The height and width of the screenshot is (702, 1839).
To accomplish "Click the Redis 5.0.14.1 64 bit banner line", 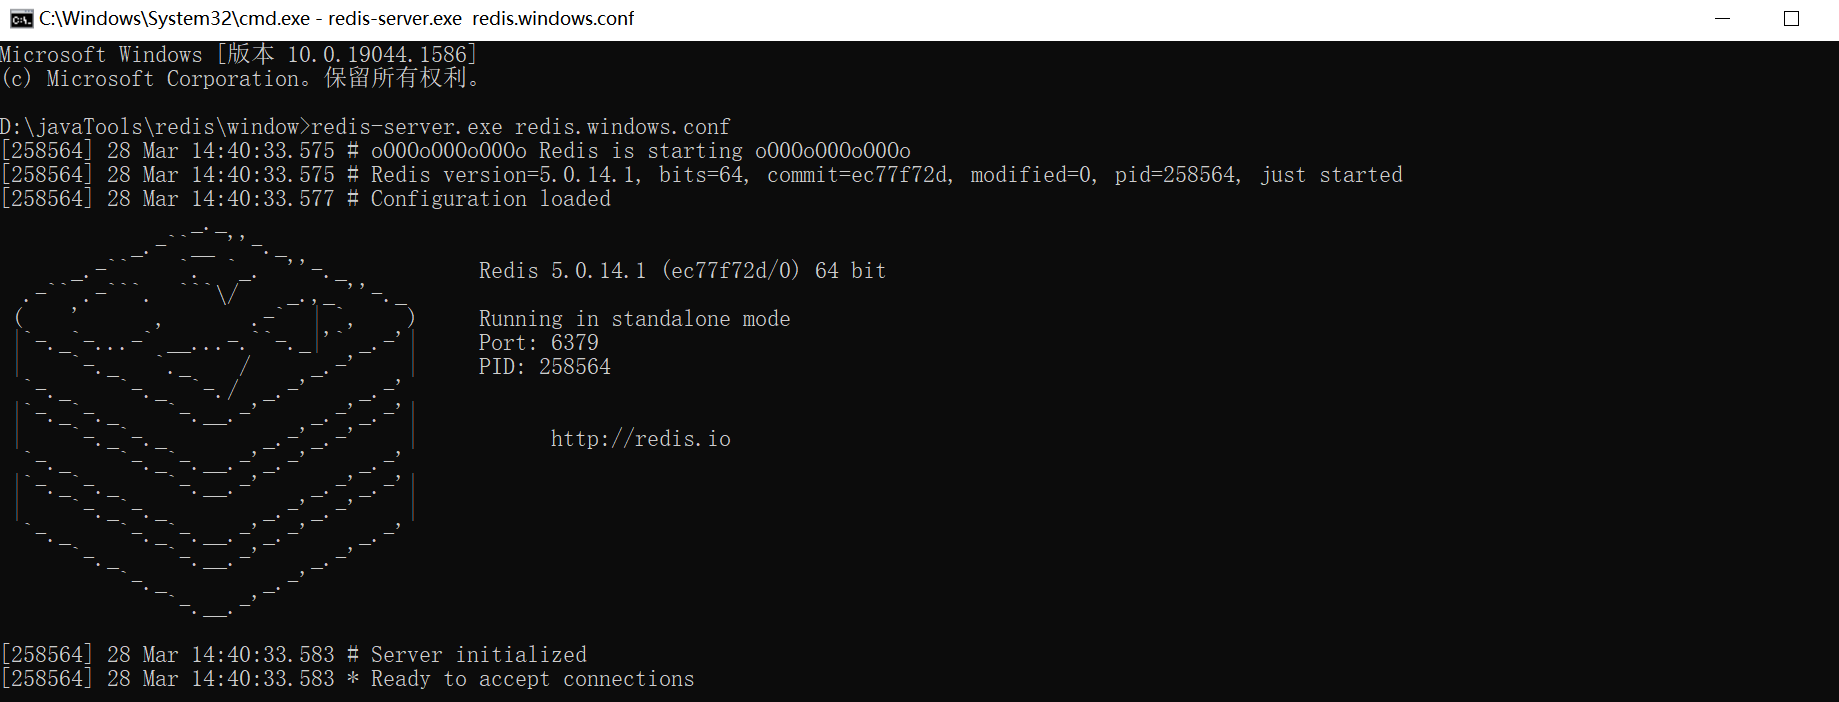I will click(x=682, y=271).
